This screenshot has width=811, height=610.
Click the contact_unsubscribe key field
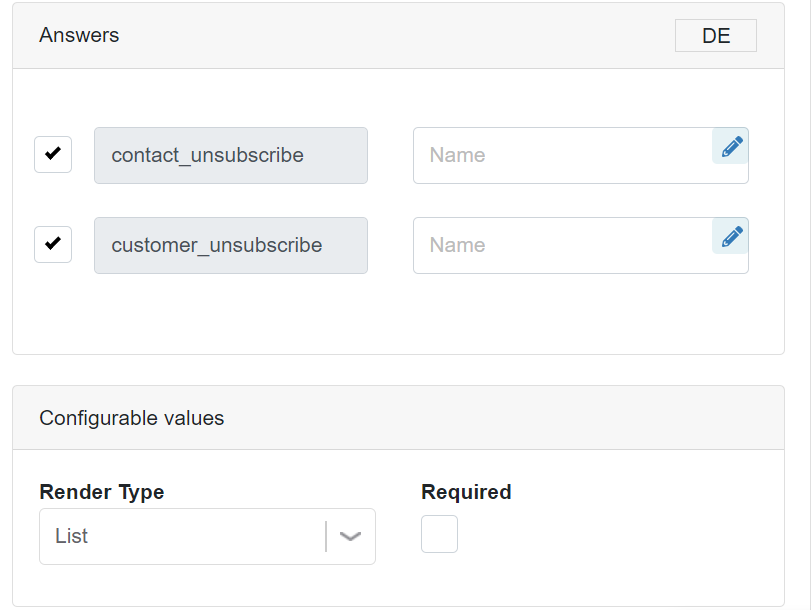pos(231,155)
